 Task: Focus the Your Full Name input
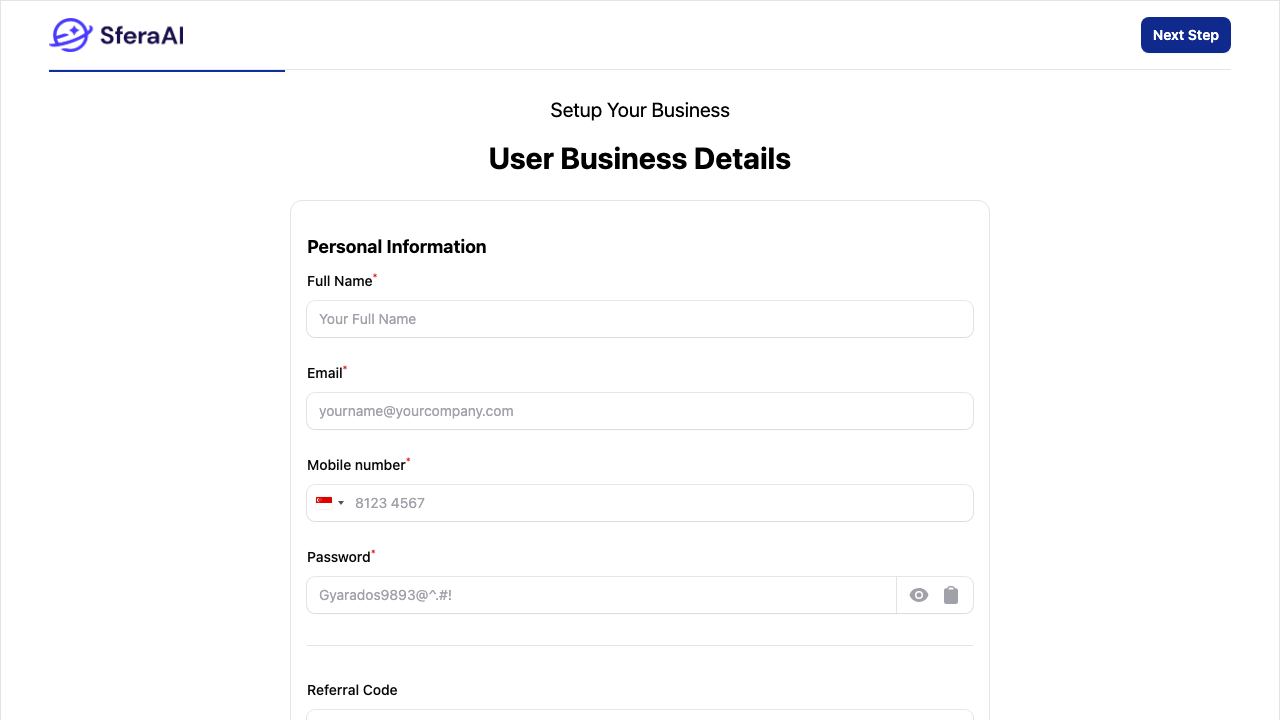[x=640, y=319]
